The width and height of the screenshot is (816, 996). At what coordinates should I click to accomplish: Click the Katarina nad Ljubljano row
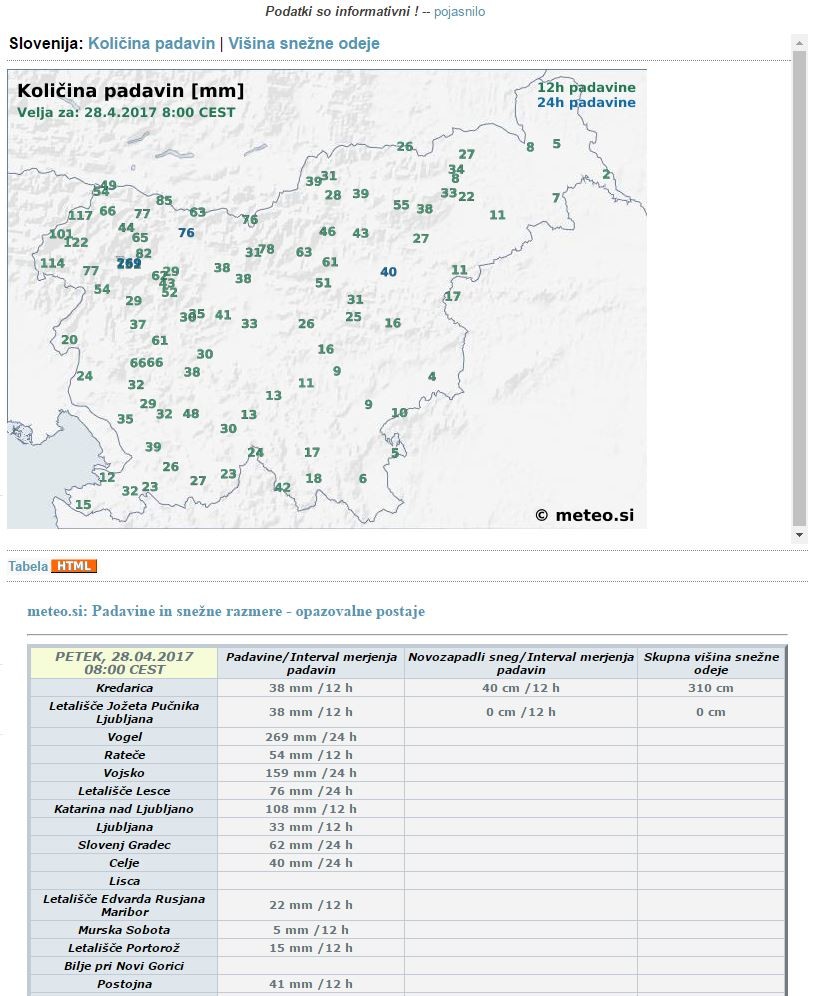(407, 809)
